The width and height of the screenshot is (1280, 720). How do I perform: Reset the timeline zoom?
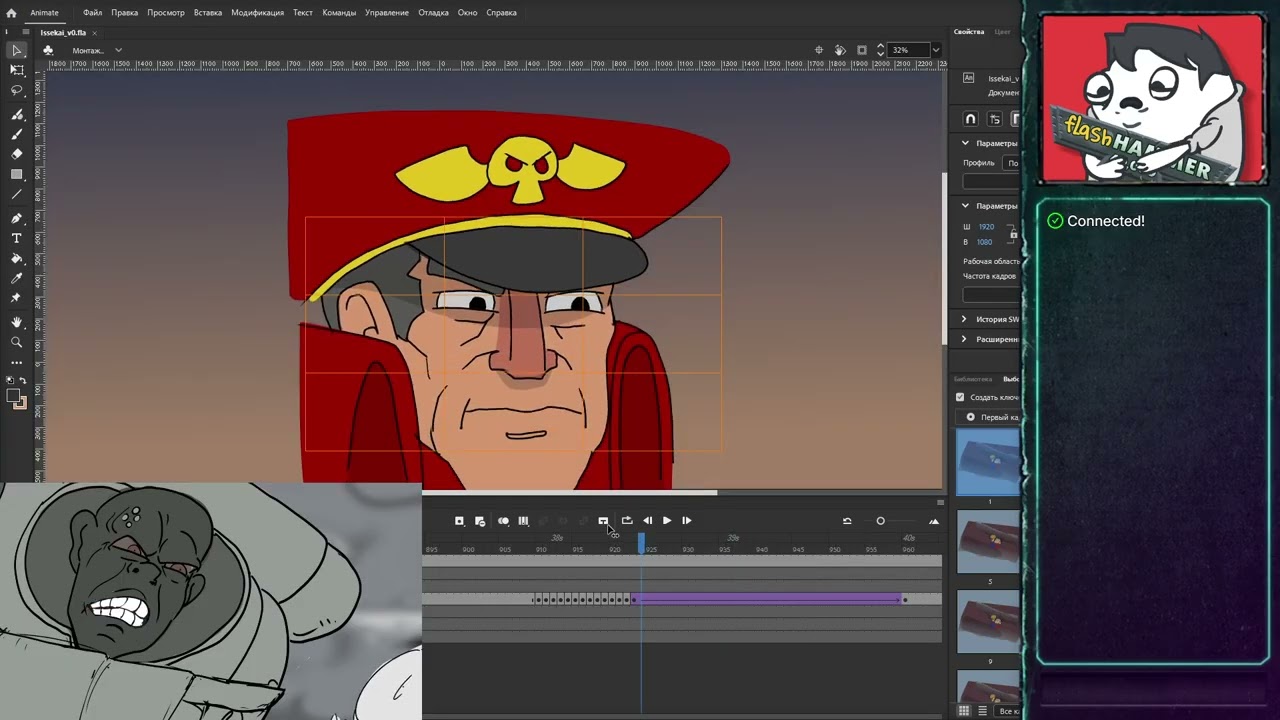point(847,521)
